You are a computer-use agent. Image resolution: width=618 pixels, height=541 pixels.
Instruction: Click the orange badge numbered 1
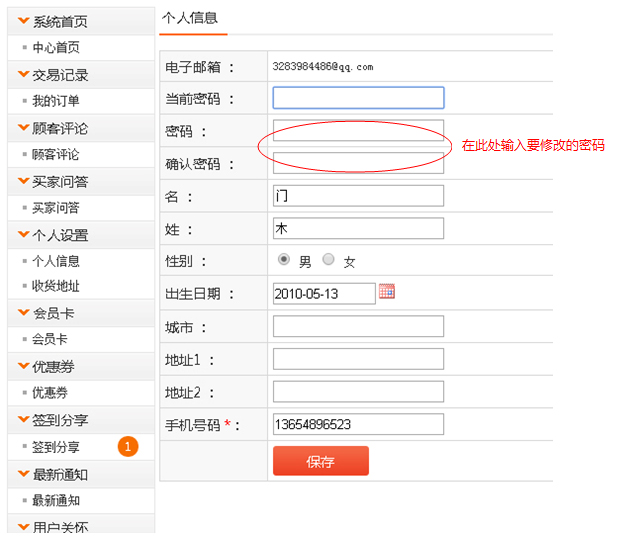(127, 447)
